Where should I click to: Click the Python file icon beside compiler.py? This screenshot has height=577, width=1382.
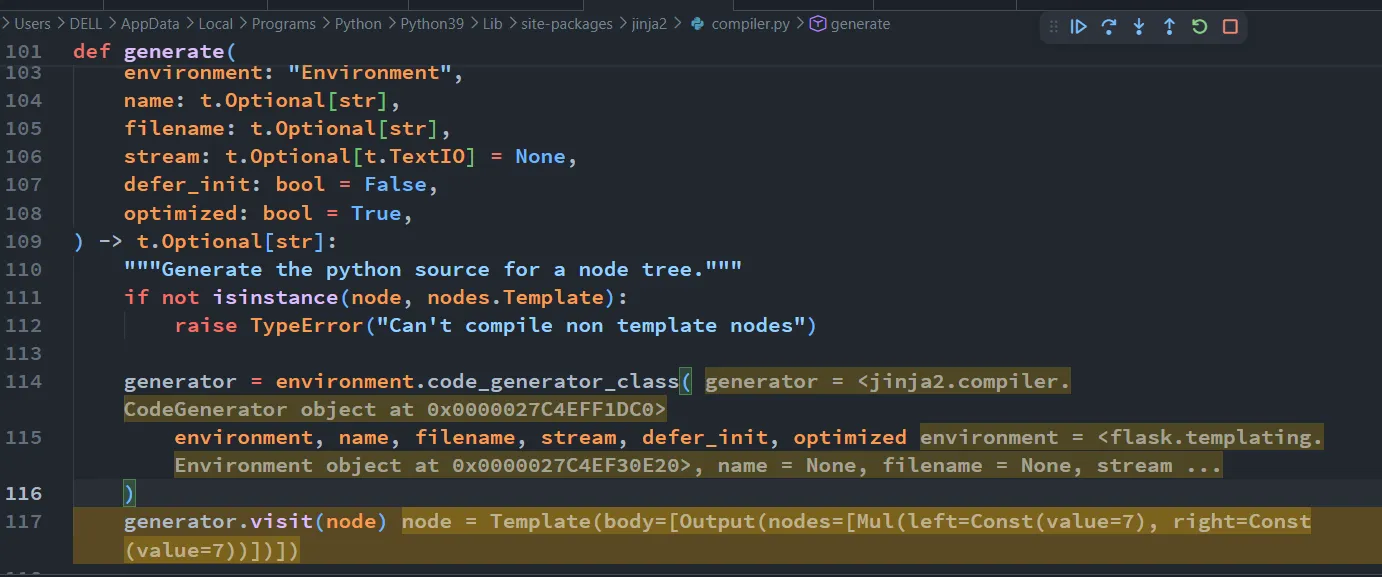coord(697,24)
